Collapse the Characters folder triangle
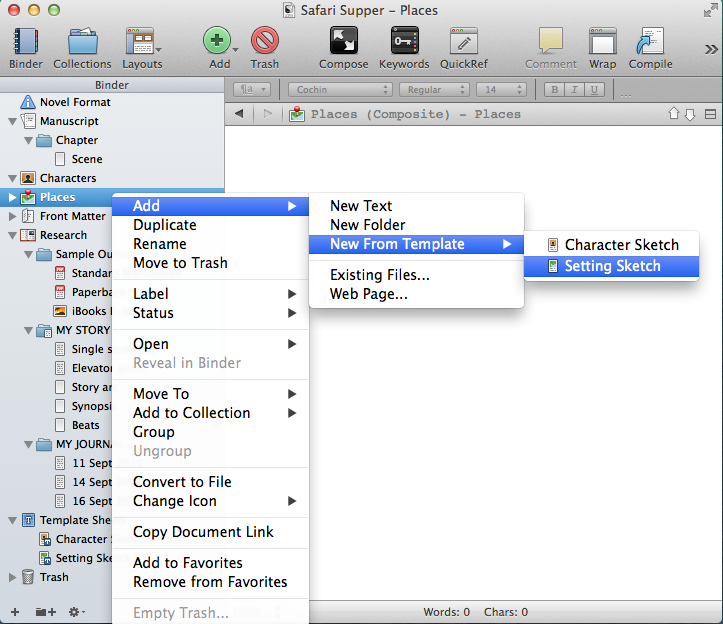Screen dimensions: 723x624 click(12, 178)
